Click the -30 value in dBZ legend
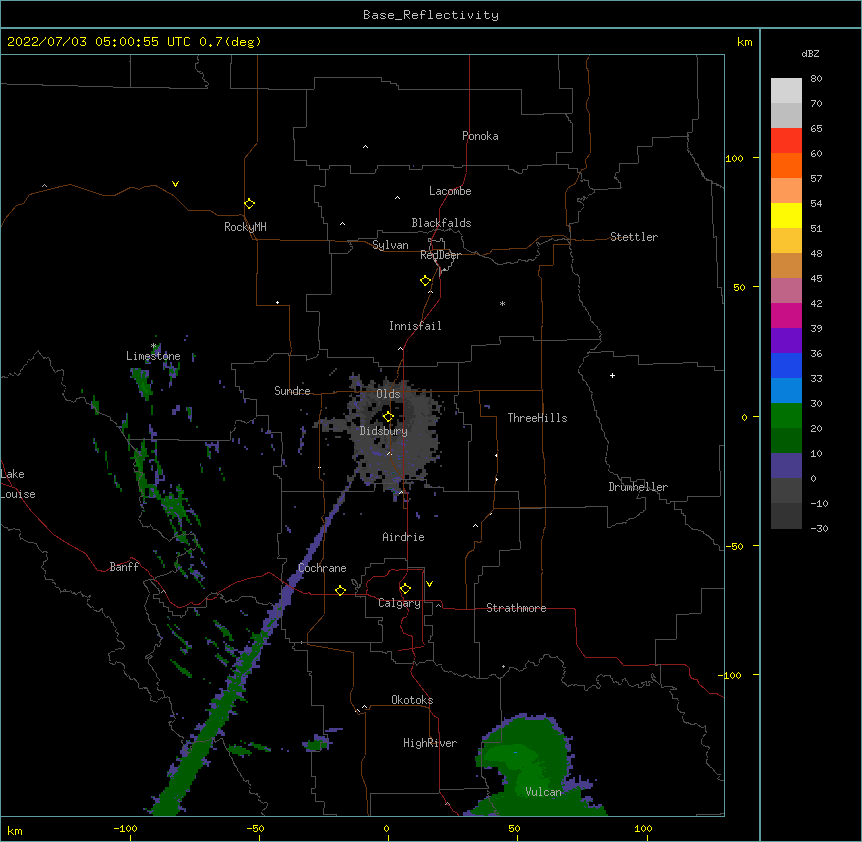Image resolution: width=862 pixels, height=842 pixels. pyautogui.click(x=819, y=528)
